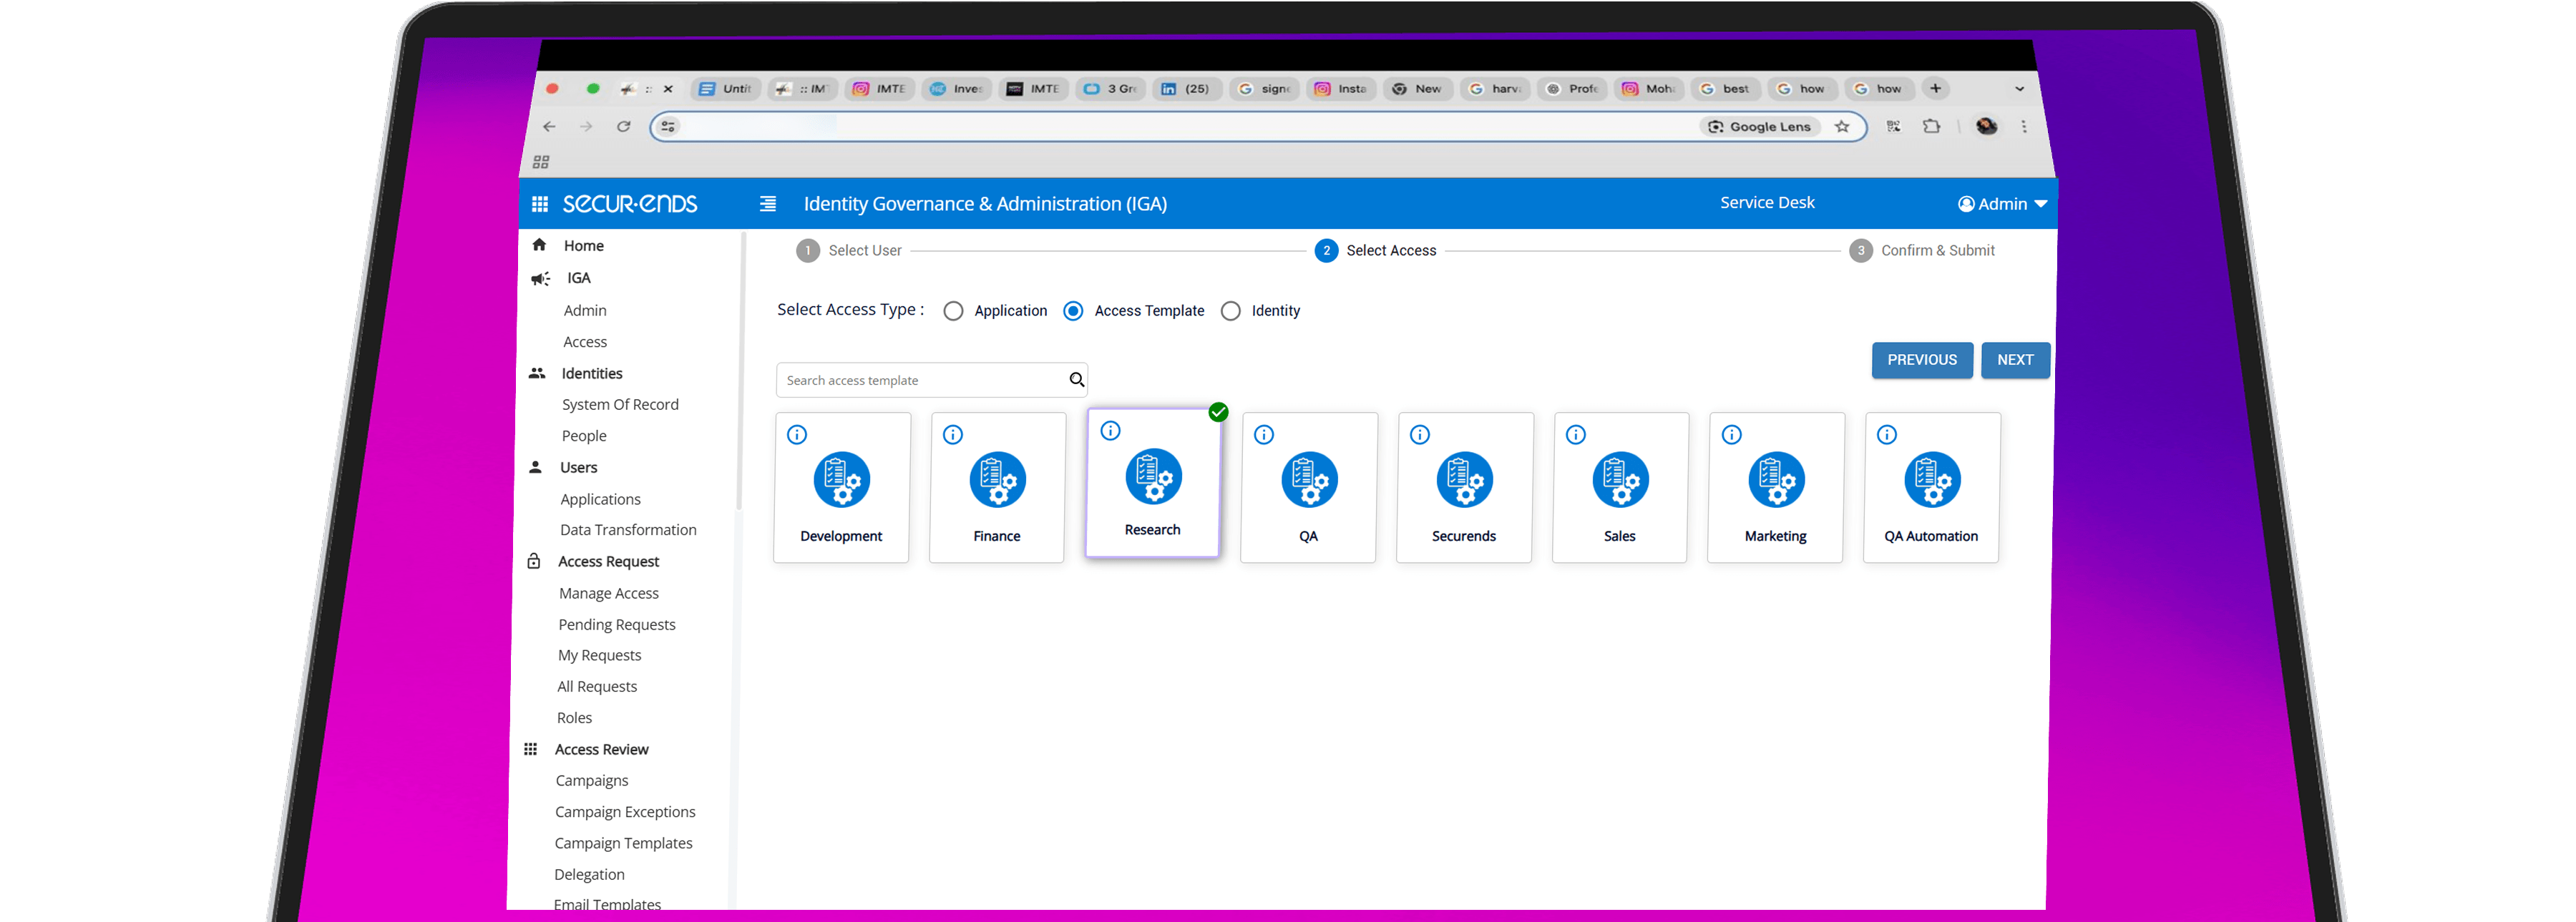
Task: Open Manage Access in sidebar
Action: pos(609,593)
